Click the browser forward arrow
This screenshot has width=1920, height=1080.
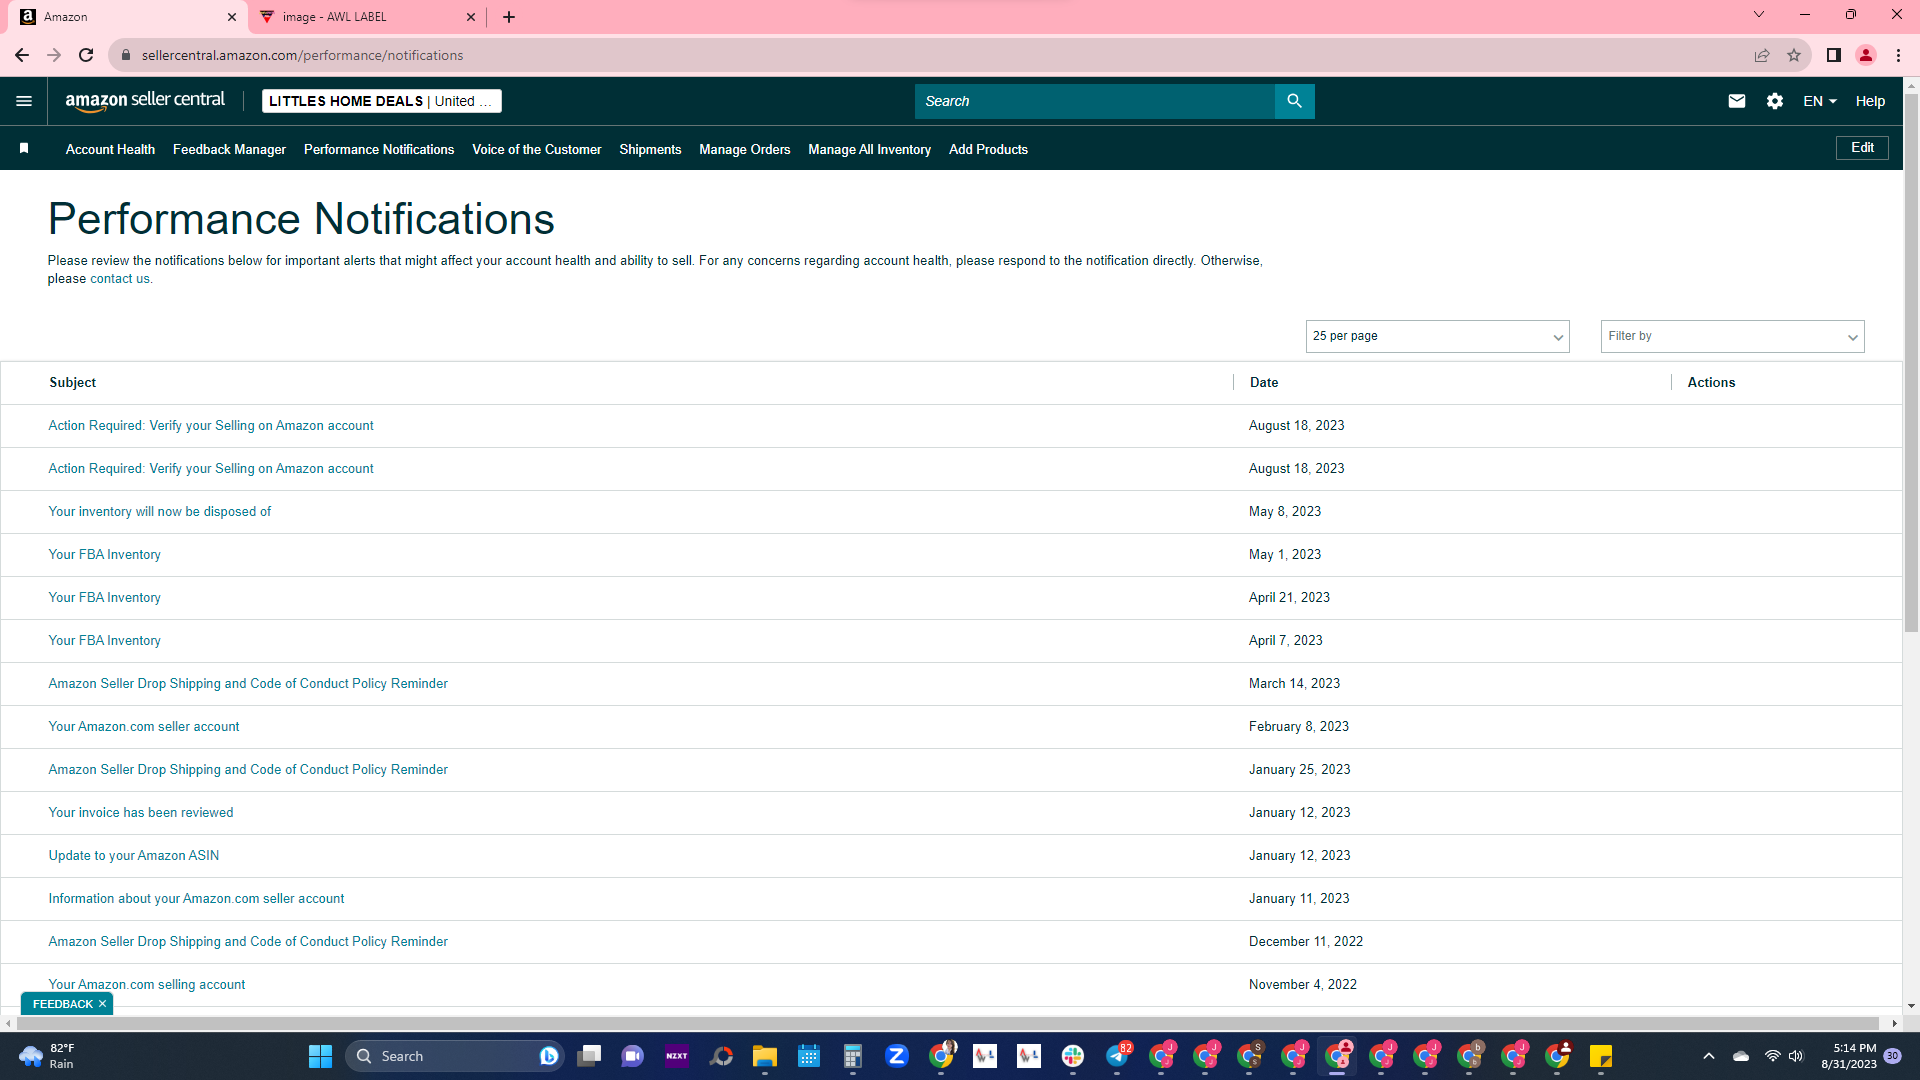(54, 55)
